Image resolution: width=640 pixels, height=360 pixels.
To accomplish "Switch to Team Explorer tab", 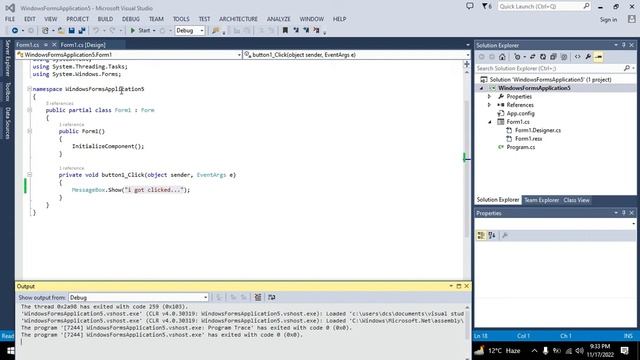I will click(x=541, y=200).
